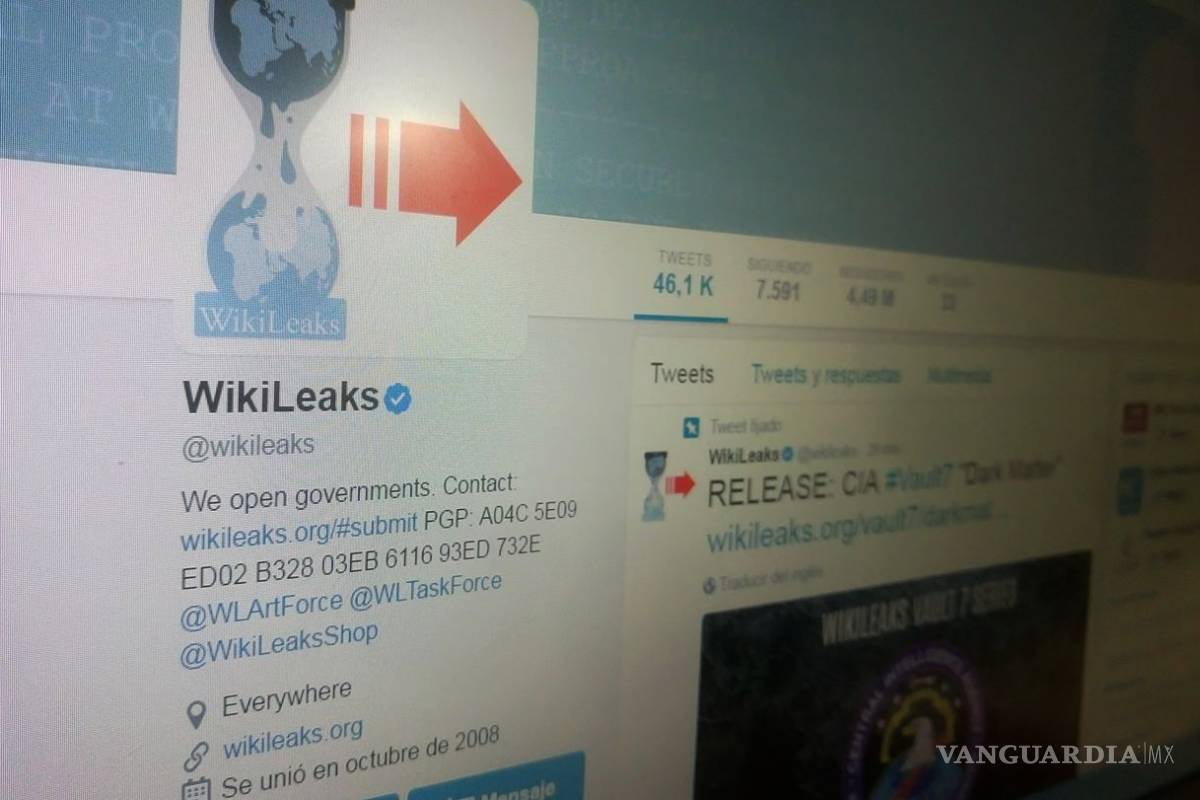The width and height of the screenshot is (1200, 800).
Task: Click the small WikiLeaks avatar in pinned tweet
Action: click(654, 485)
